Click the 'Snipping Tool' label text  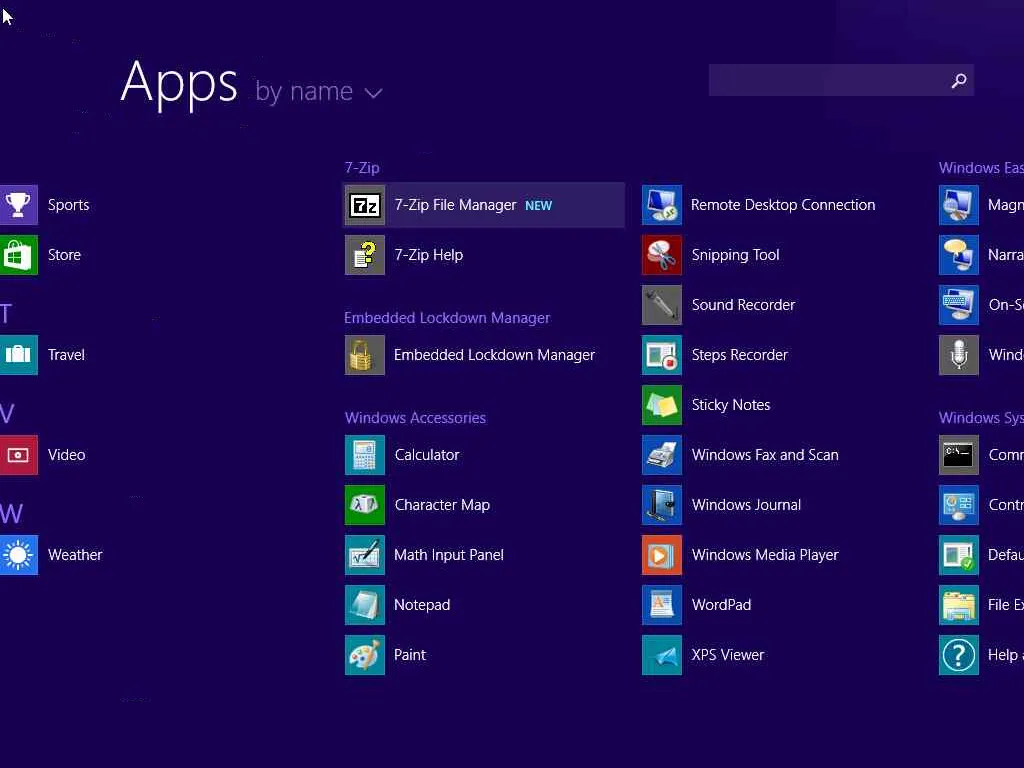coord(735,255)
